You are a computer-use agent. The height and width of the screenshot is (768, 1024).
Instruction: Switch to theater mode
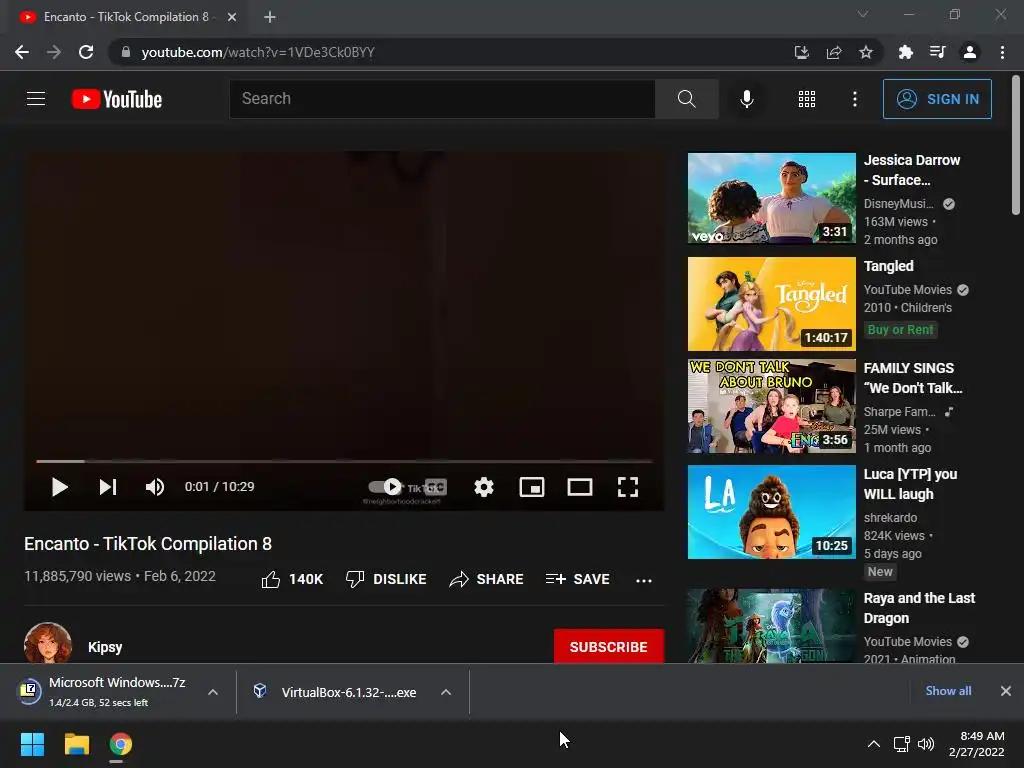tap(580, 487)
